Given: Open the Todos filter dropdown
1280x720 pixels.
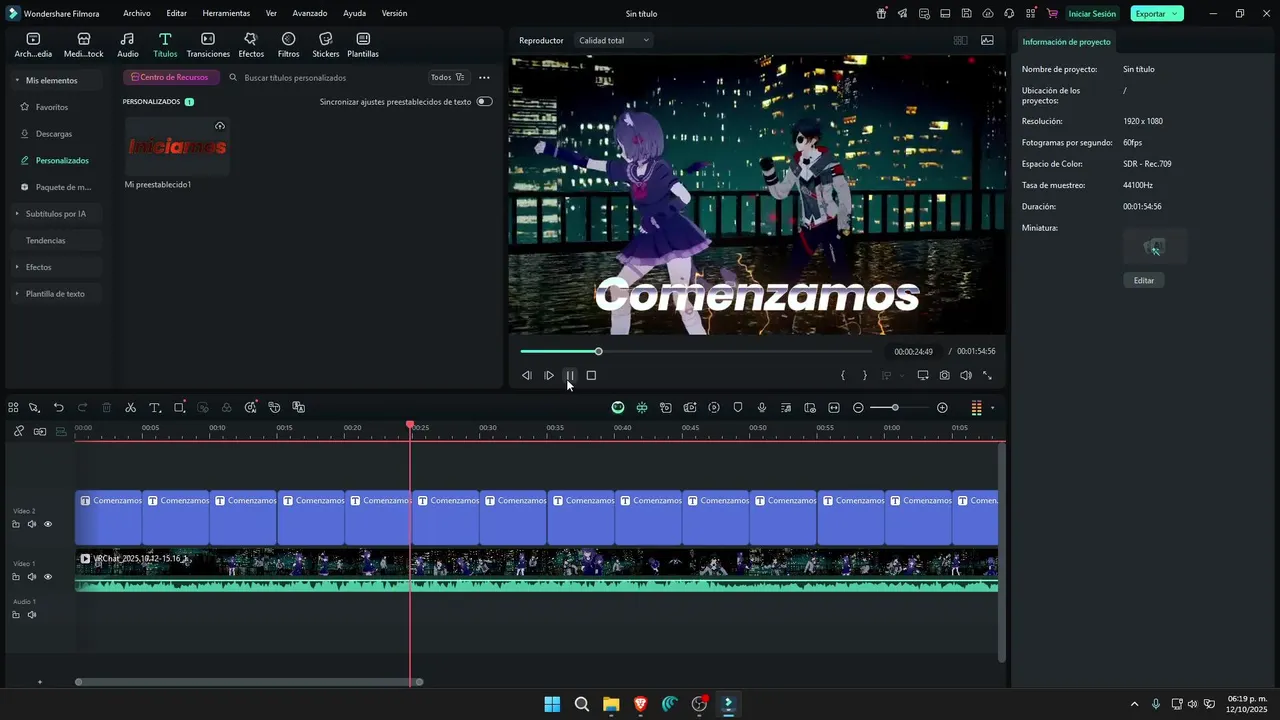Looking at the screenshot, I should [447, 77].
